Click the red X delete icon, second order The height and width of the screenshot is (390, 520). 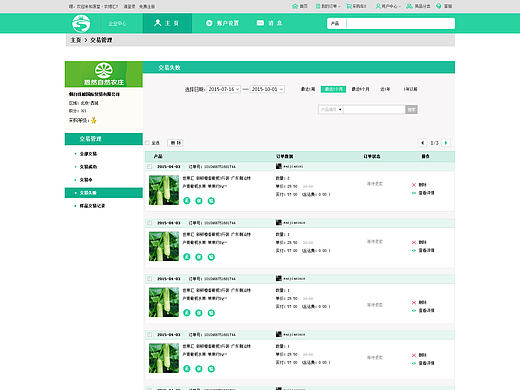[414, 242]
